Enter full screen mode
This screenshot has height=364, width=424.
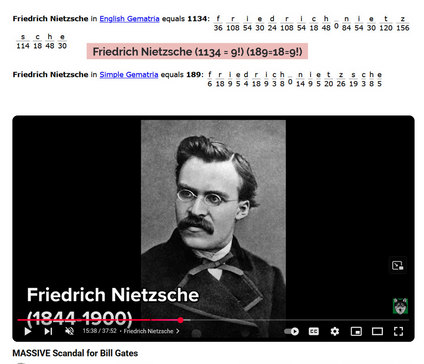[399, 331]
